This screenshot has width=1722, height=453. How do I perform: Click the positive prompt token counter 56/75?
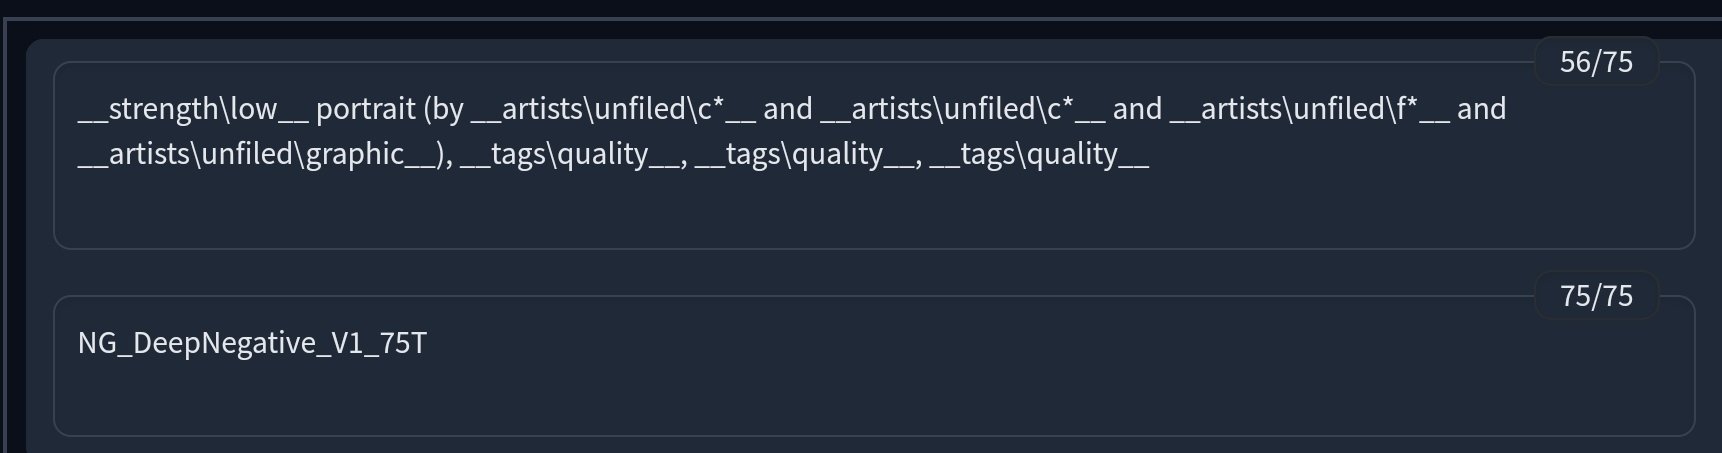[x=1596, y=62]
